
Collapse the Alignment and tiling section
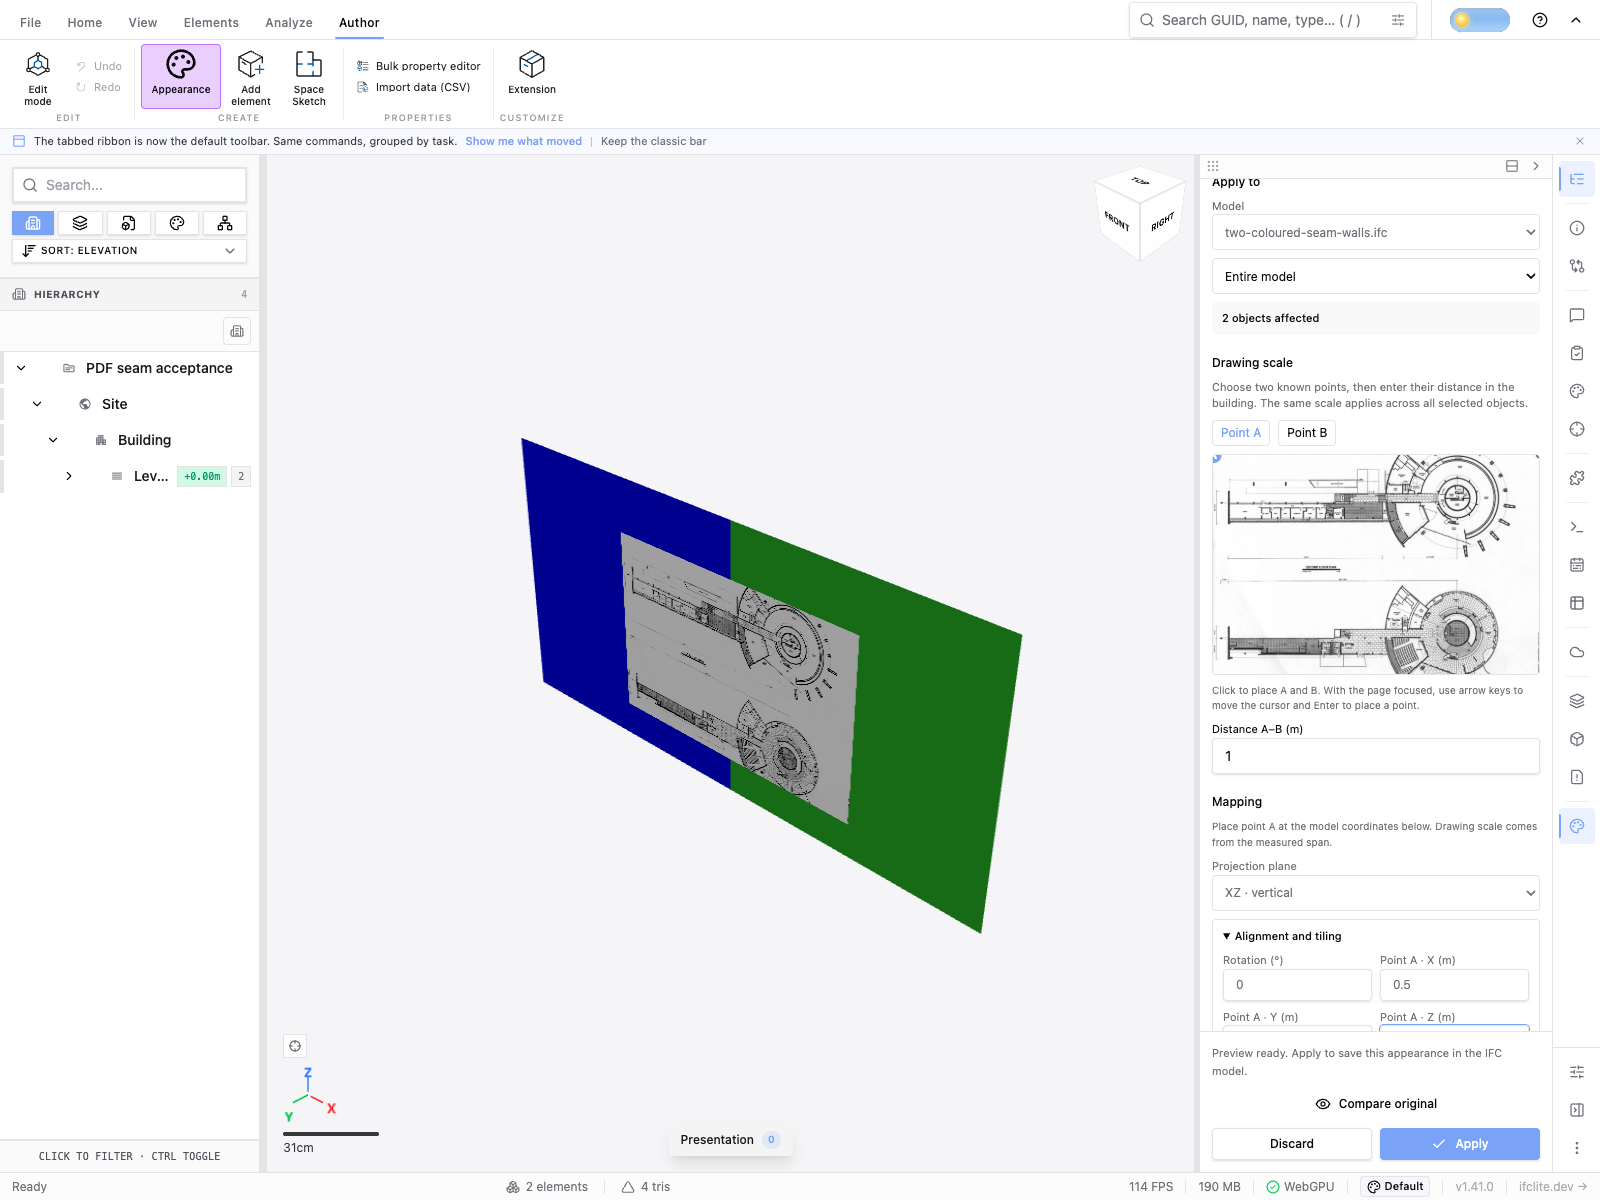1282,936
